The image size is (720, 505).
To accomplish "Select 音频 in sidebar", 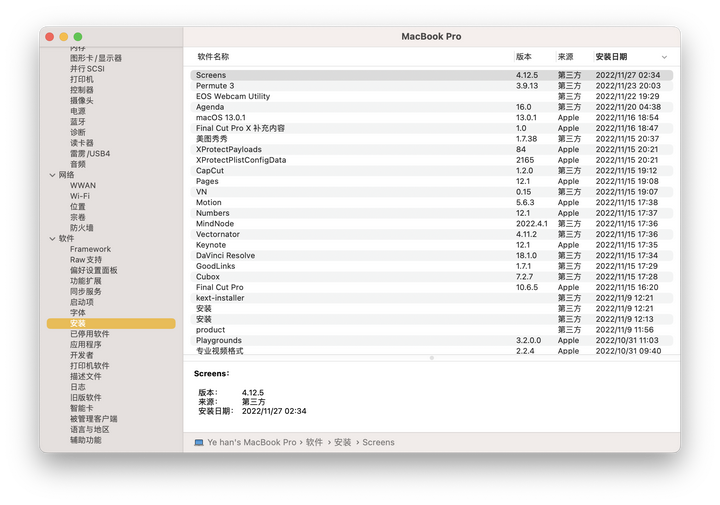I will (78, 164).
